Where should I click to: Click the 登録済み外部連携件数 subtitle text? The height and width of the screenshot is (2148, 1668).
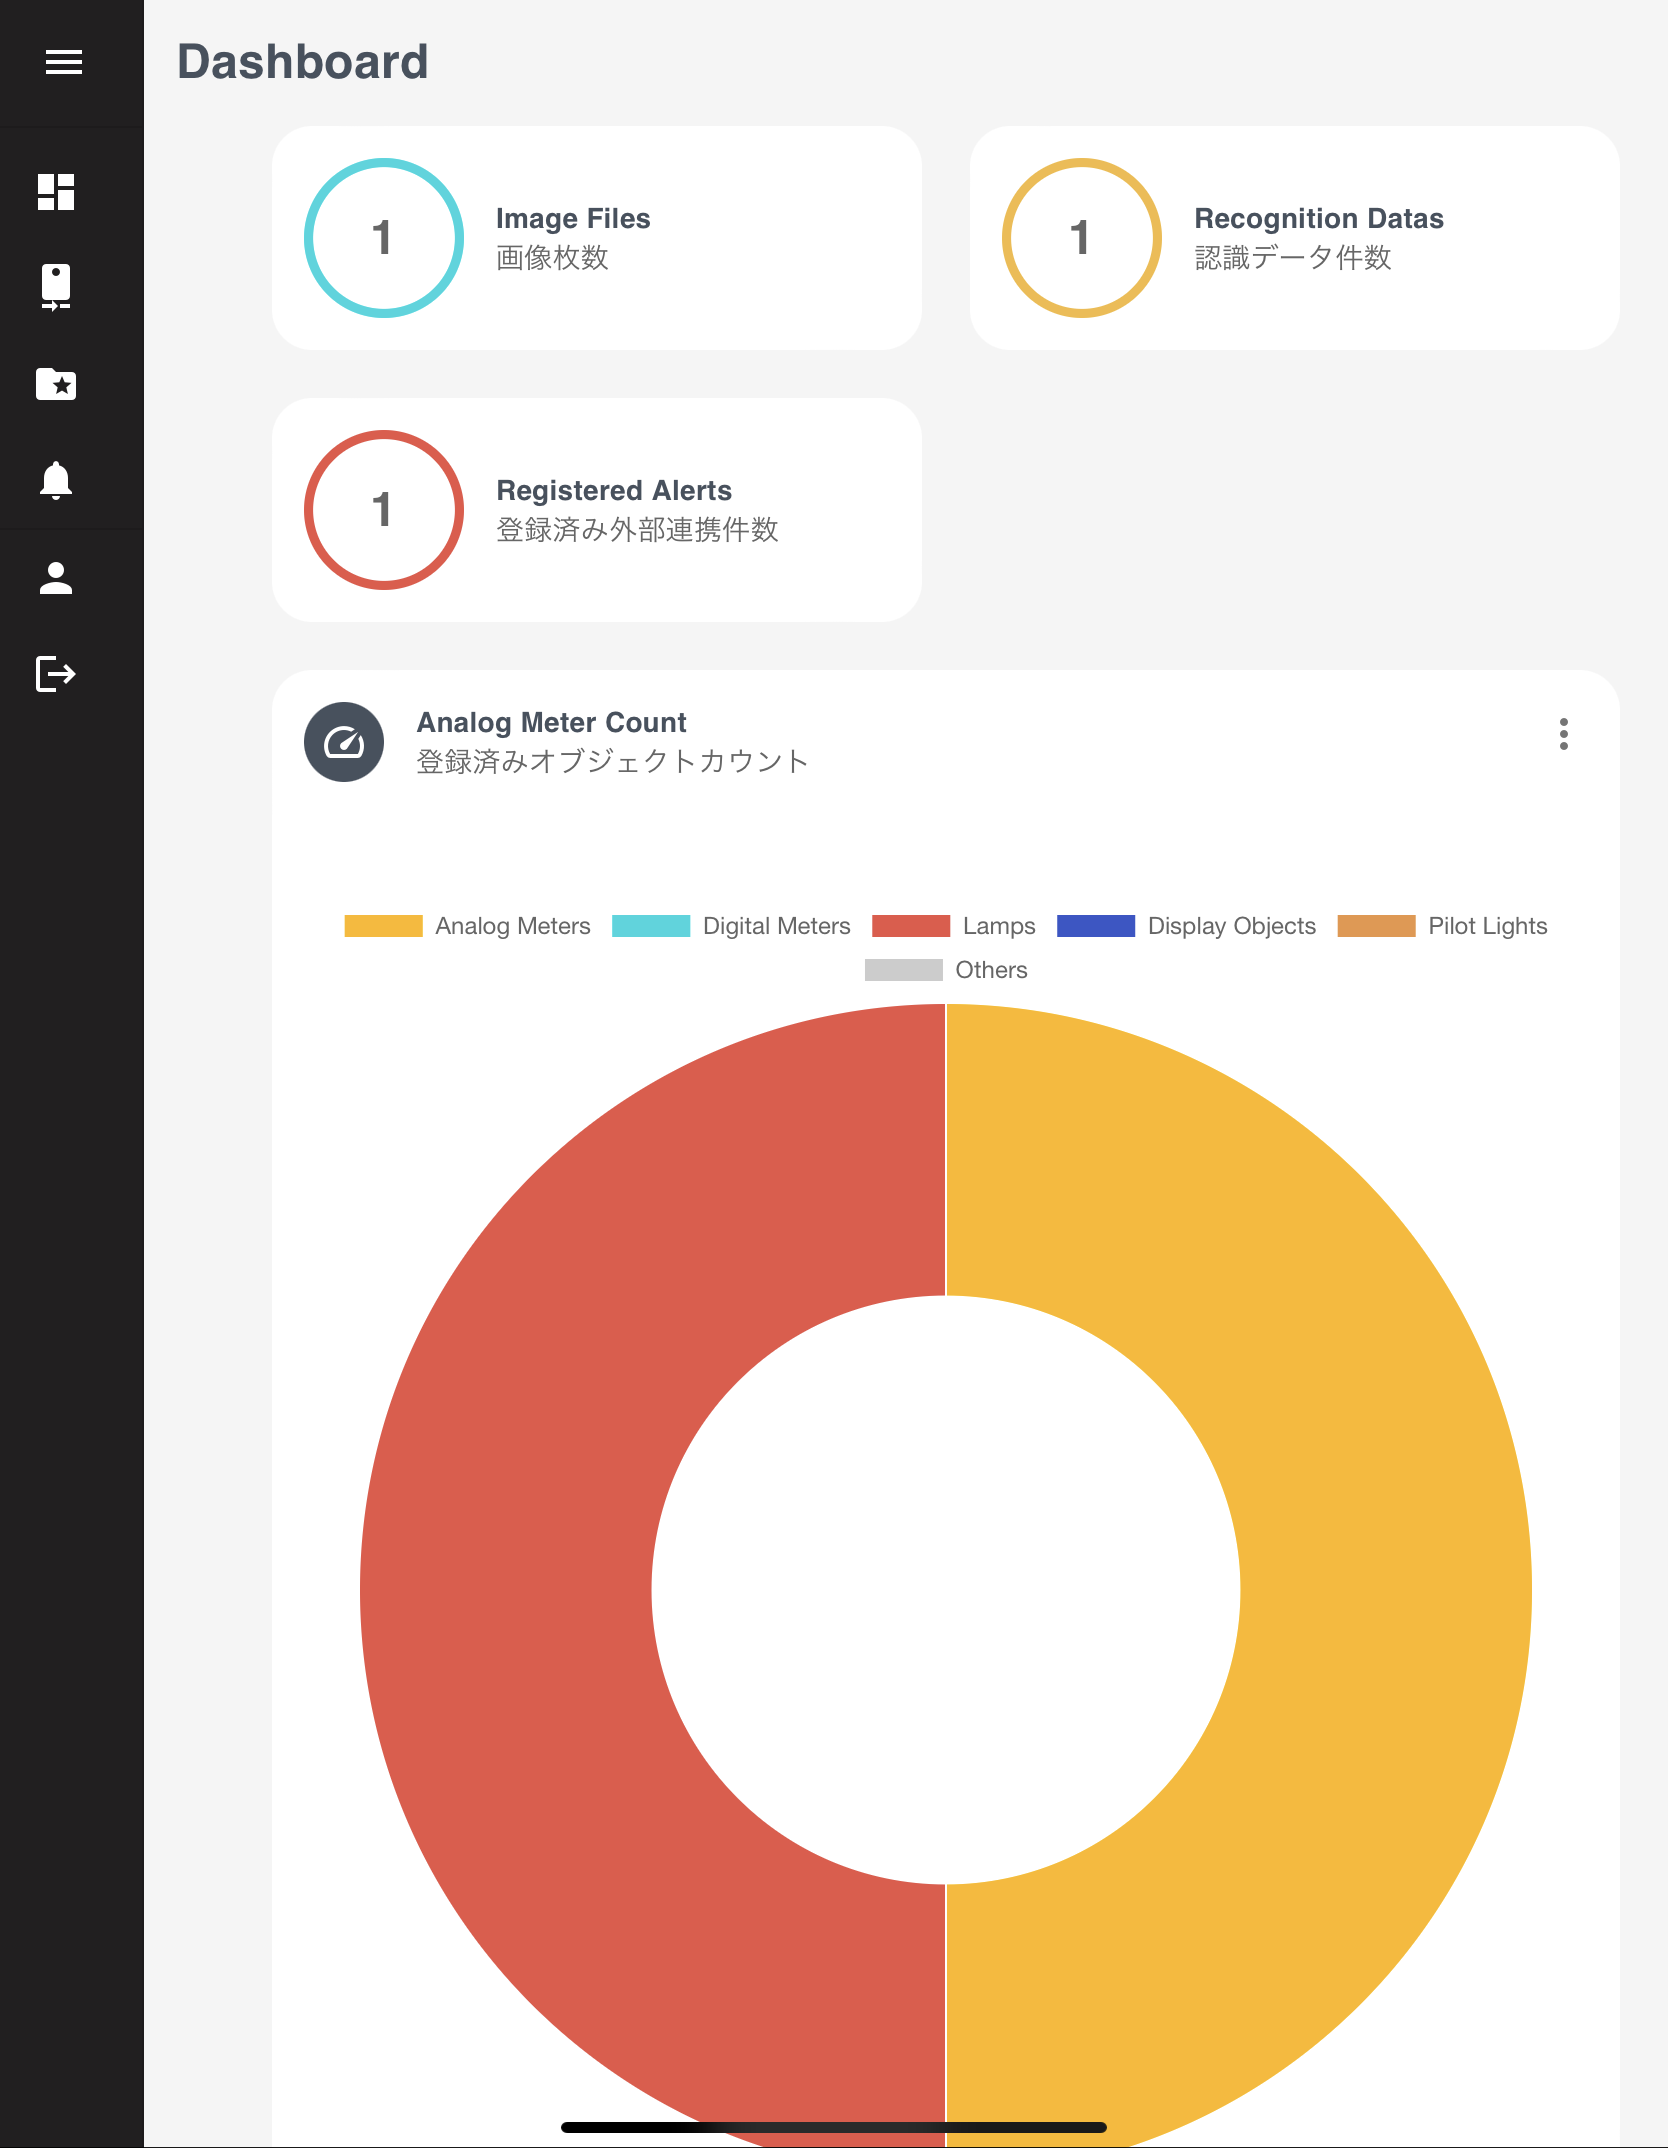pyautogui.click(x=637, y=530)
